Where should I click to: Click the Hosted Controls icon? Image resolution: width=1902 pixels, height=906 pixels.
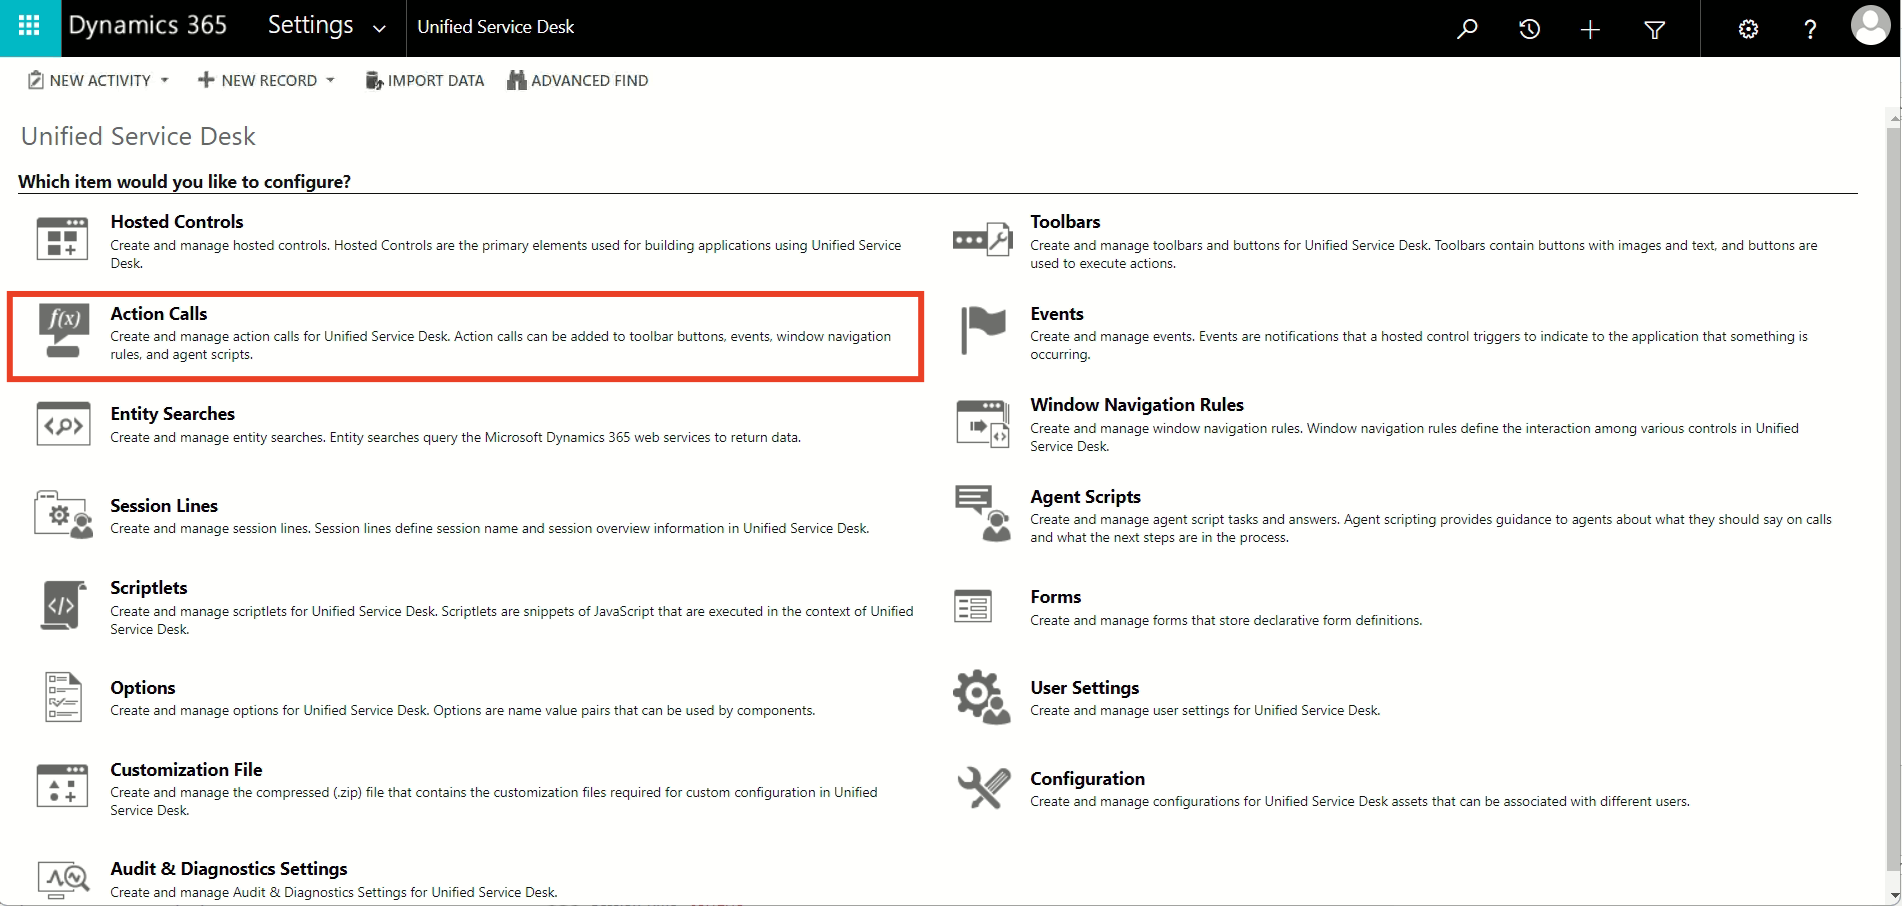click(62, 239)
